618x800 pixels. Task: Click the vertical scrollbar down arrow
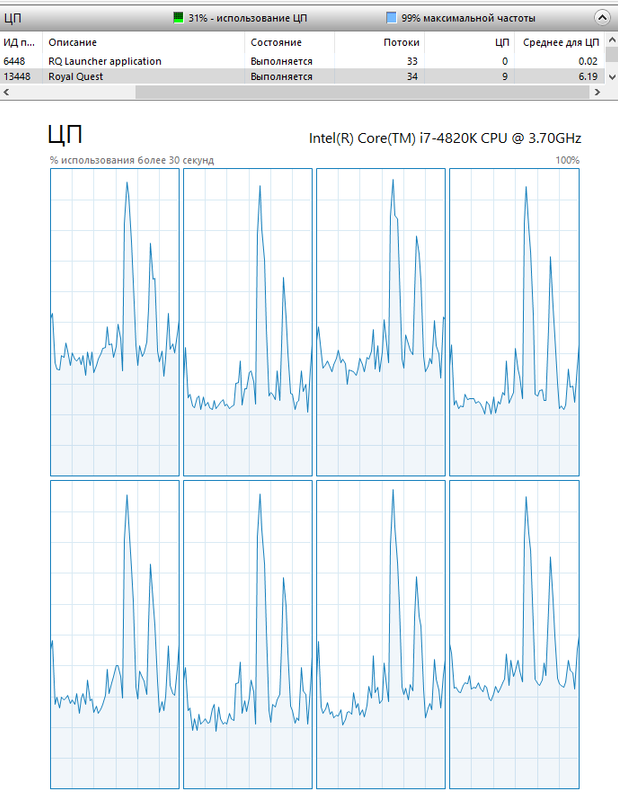(x=612, y=77)
